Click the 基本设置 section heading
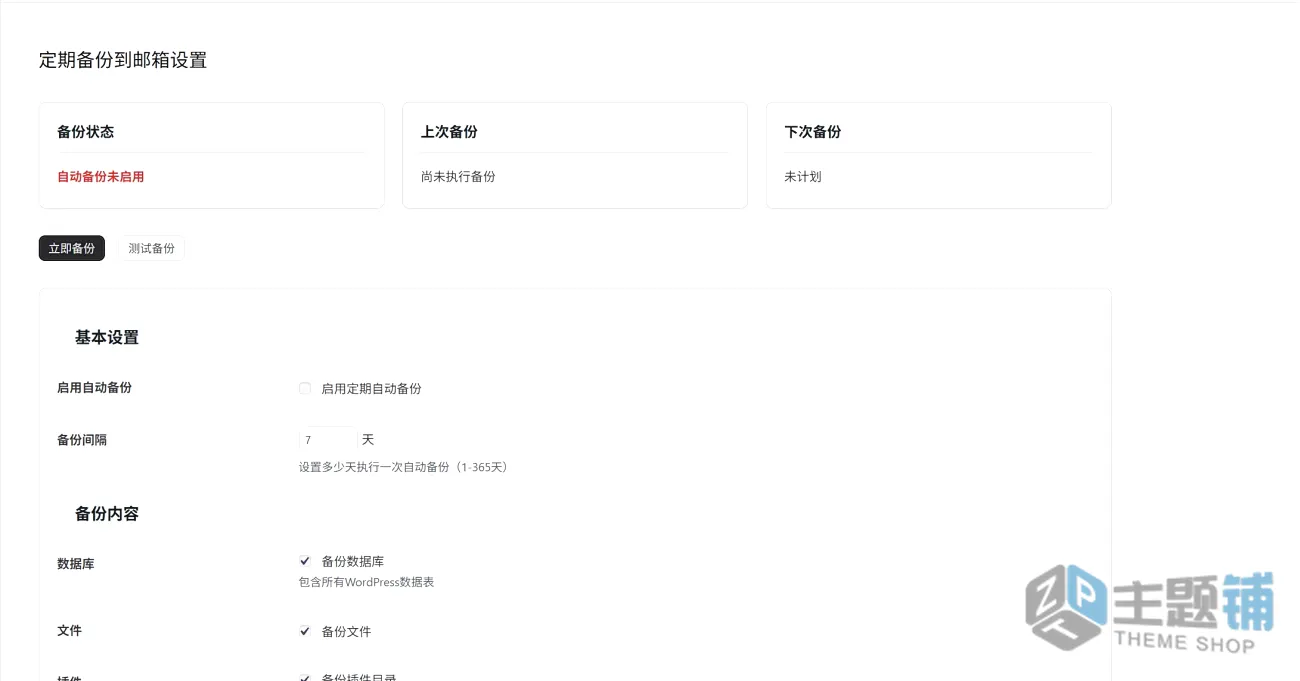 (x=107, y=338)
